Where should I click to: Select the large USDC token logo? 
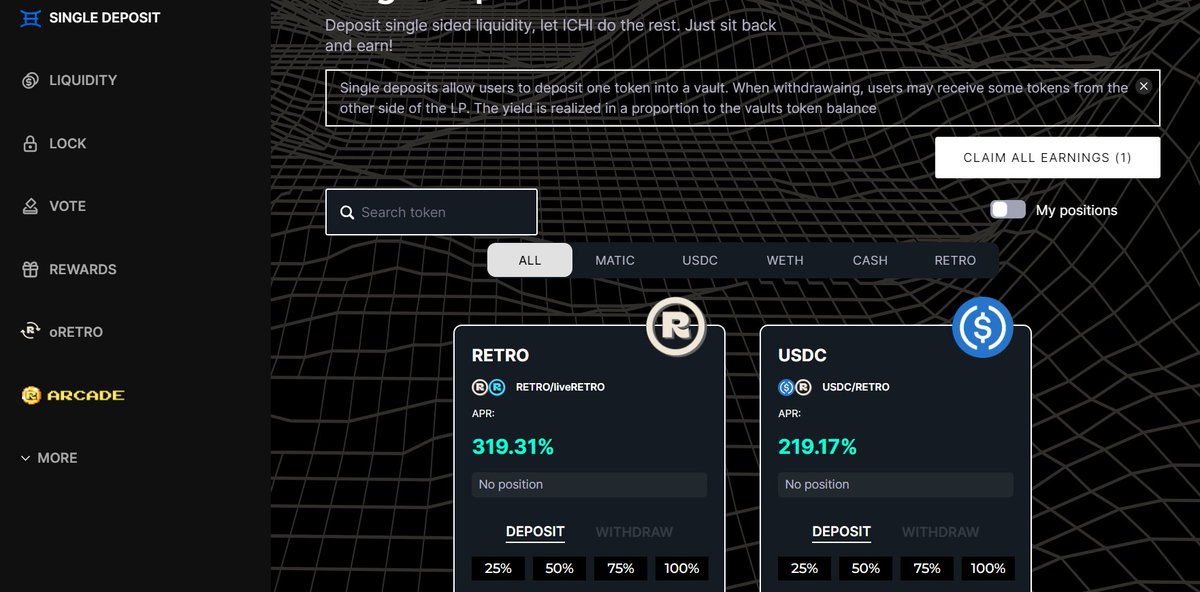tap(982, 326)
